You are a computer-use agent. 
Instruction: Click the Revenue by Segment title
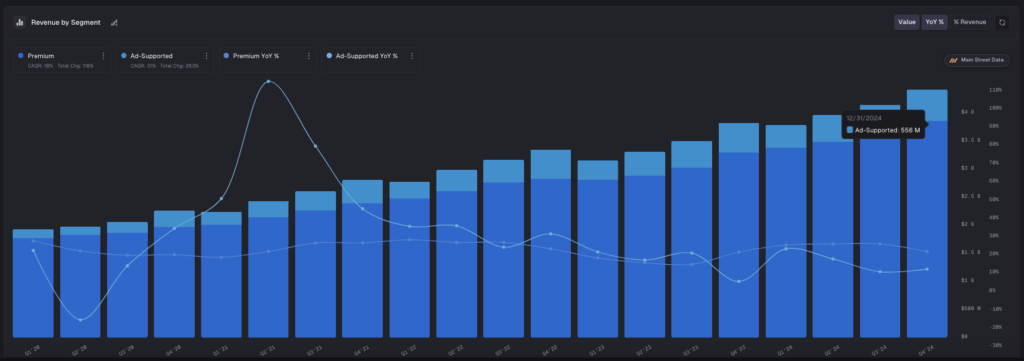(66, 22)
